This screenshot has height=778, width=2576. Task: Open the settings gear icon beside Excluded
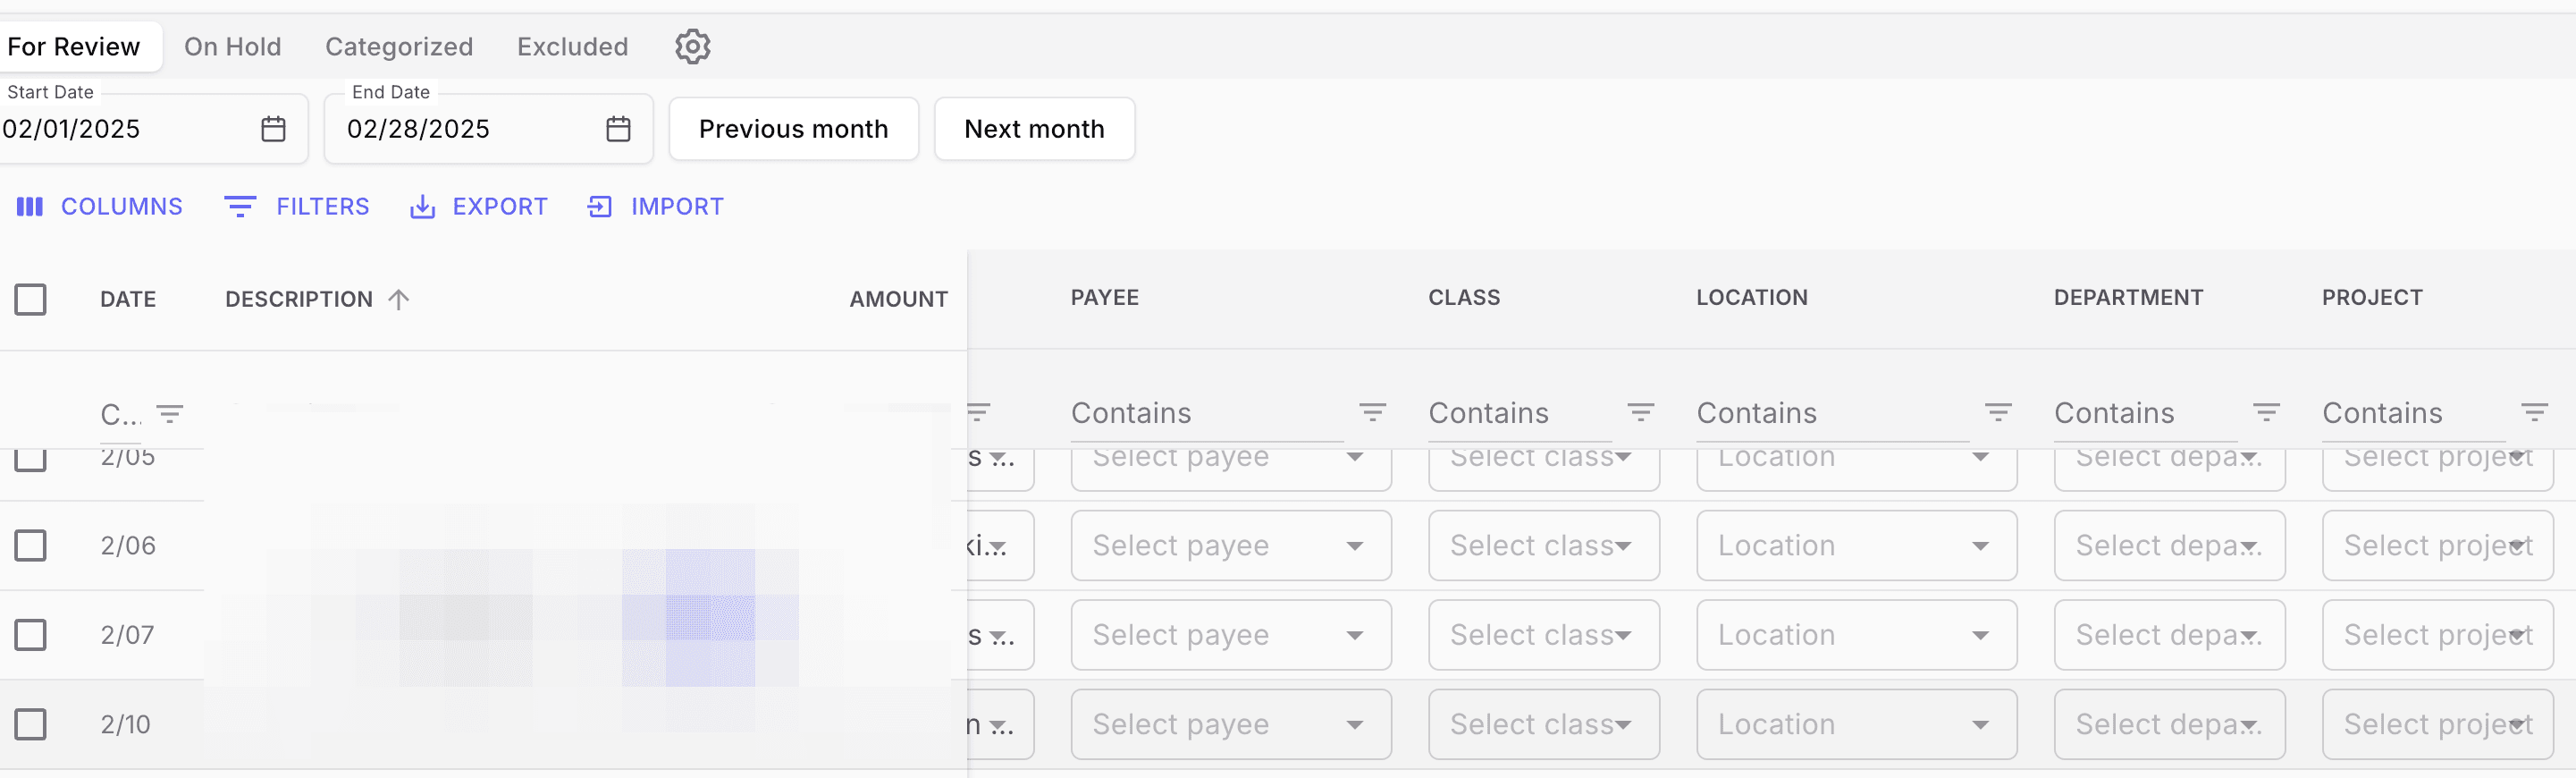[692, 46]
